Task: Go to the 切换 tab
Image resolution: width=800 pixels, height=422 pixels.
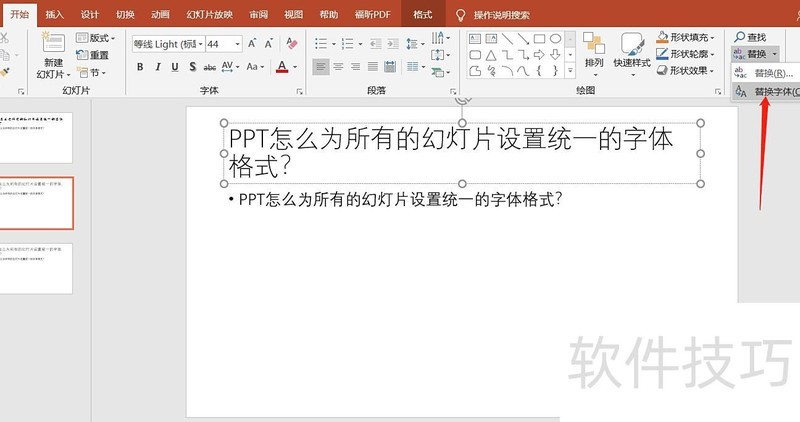Action: click(125, 15)
